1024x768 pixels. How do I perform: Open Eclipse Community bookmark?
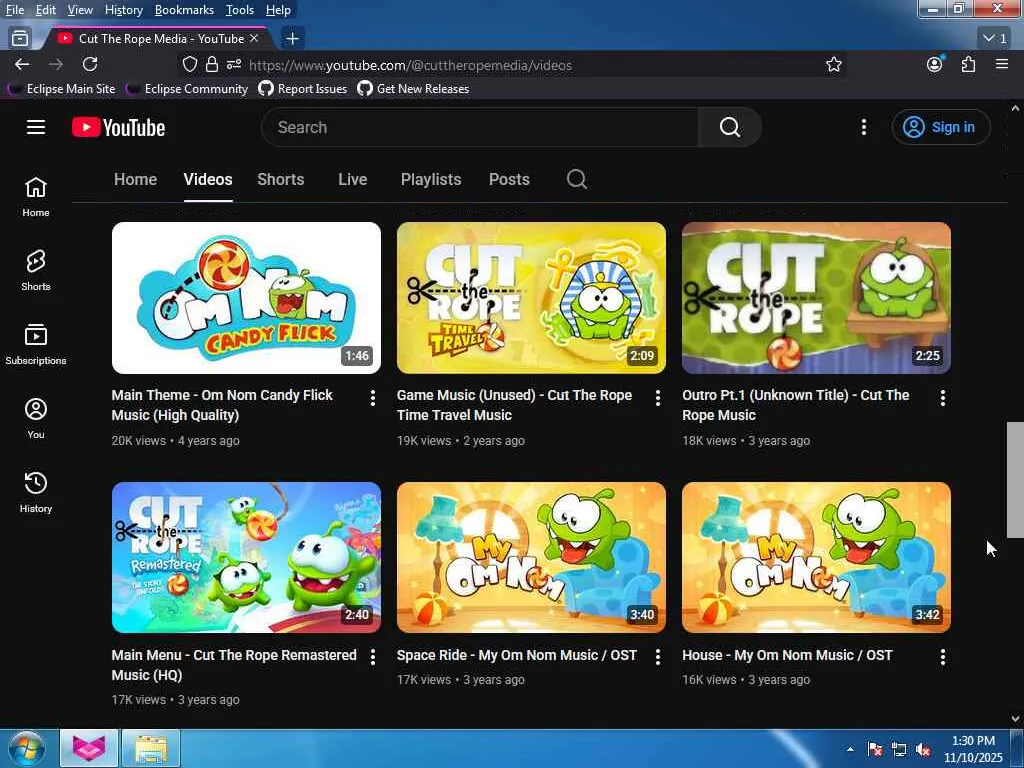tap(187, 89)
